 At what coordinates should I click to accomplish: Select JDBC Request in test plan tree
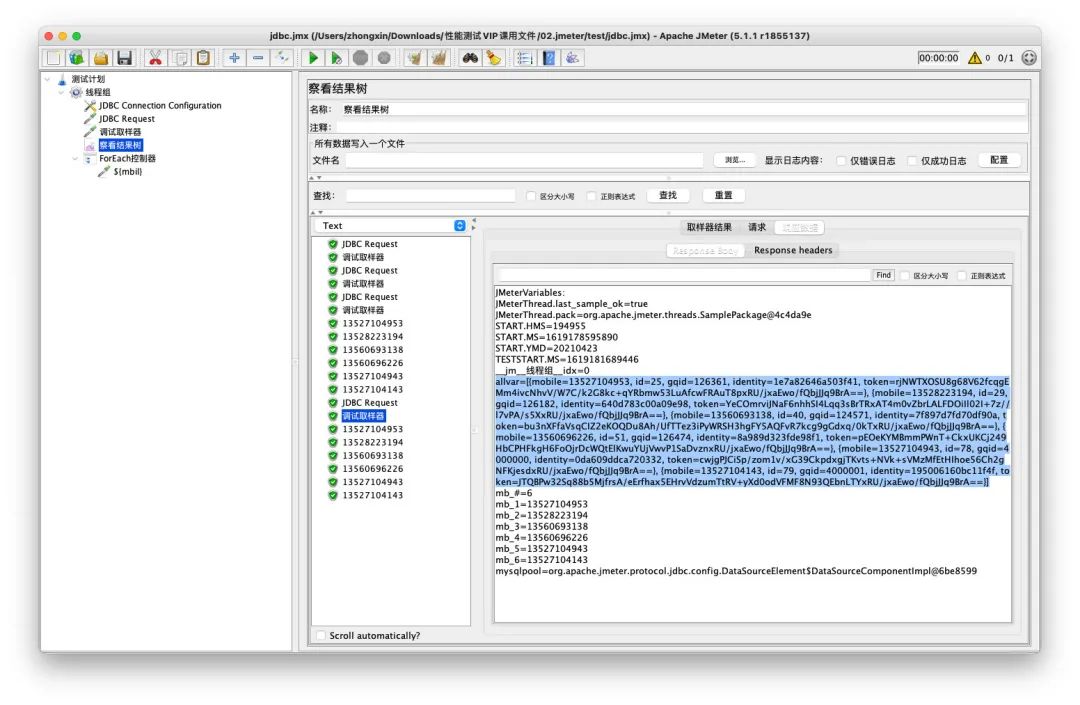pos(127,118)
